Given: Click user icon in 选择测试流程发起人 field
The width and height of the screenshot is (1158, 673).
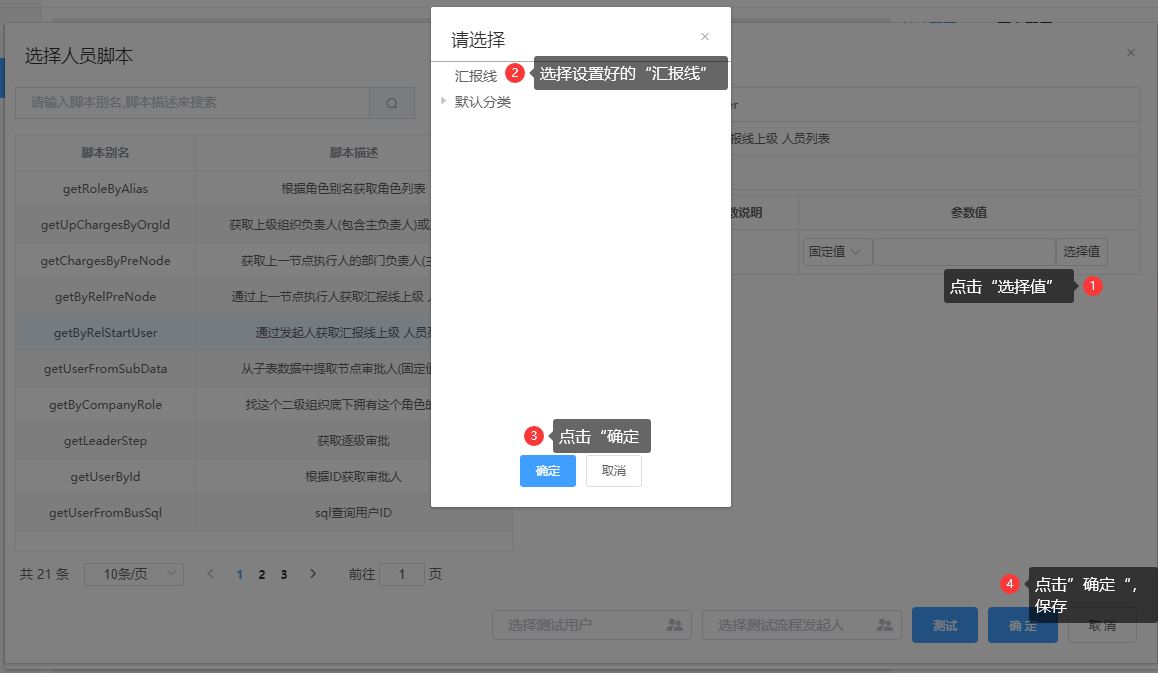Looking at the screenshot, I should click(x=884, y=625).
